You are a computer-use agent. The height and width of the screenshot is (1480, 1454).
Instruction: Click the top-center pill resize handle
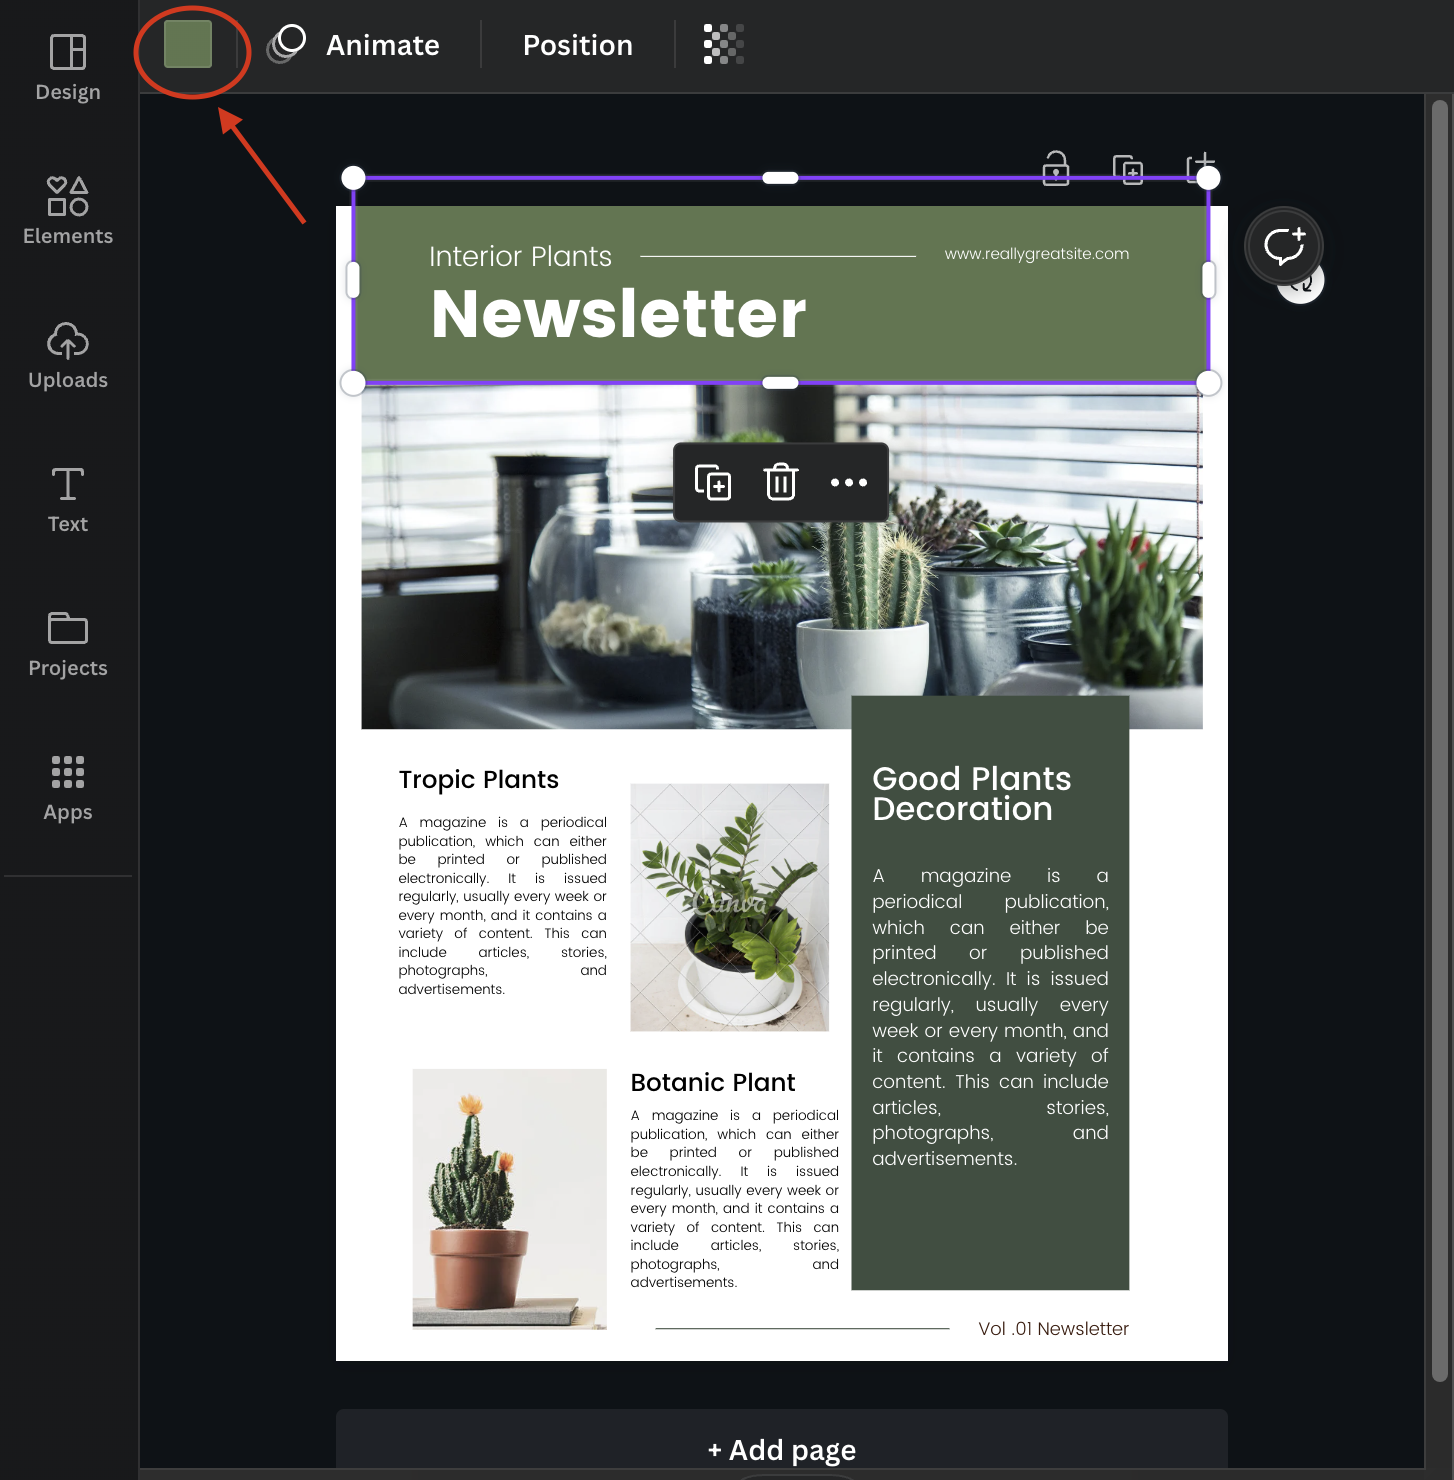point(780,178)
